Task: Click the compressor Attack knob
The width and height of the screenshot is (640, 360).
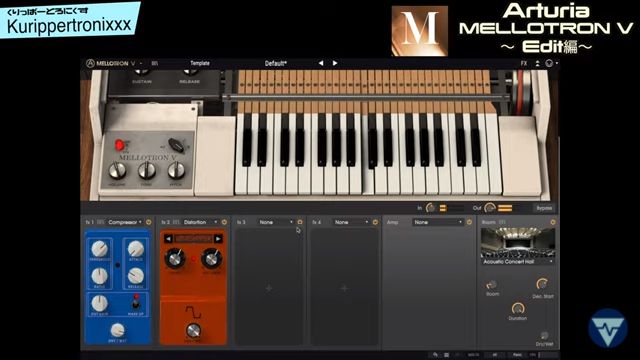Action: coord(136,248)
